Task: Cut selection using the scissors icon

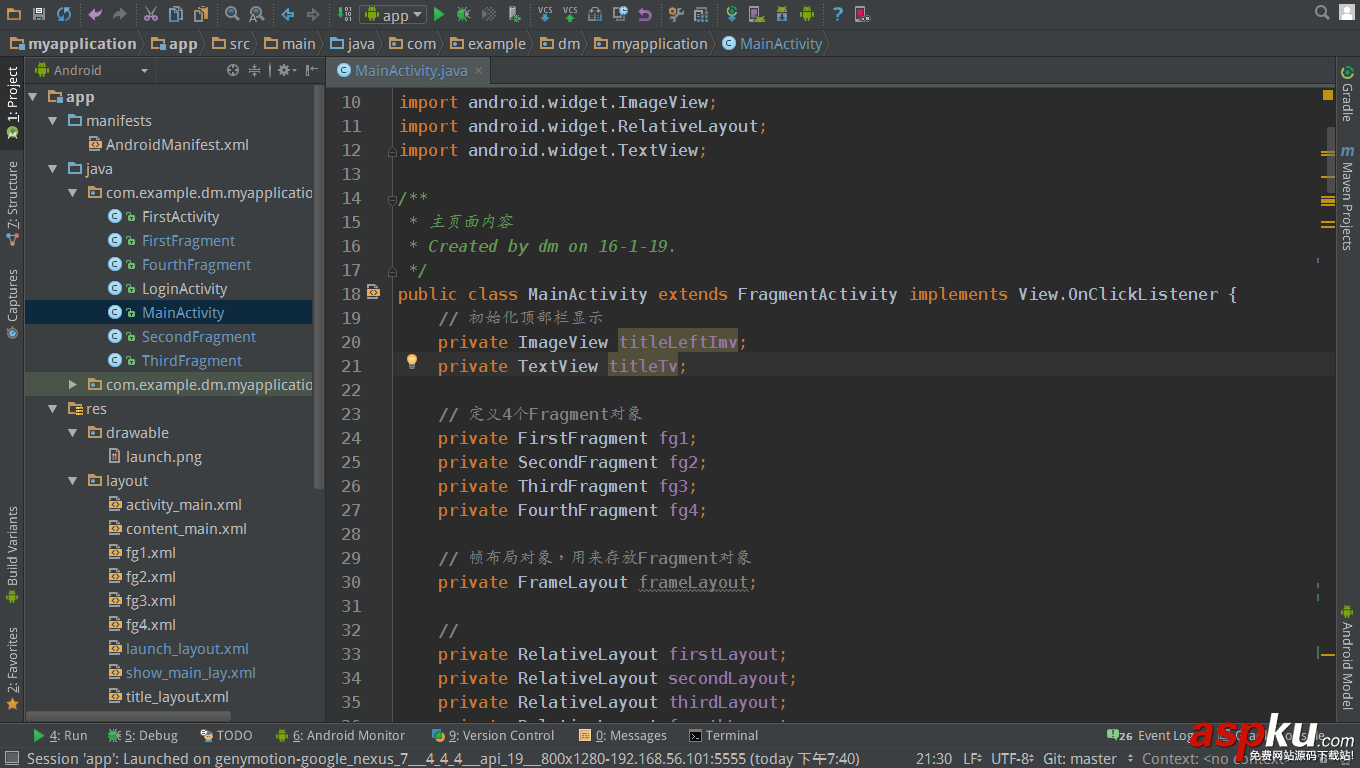Action: [x=152, y=14]
